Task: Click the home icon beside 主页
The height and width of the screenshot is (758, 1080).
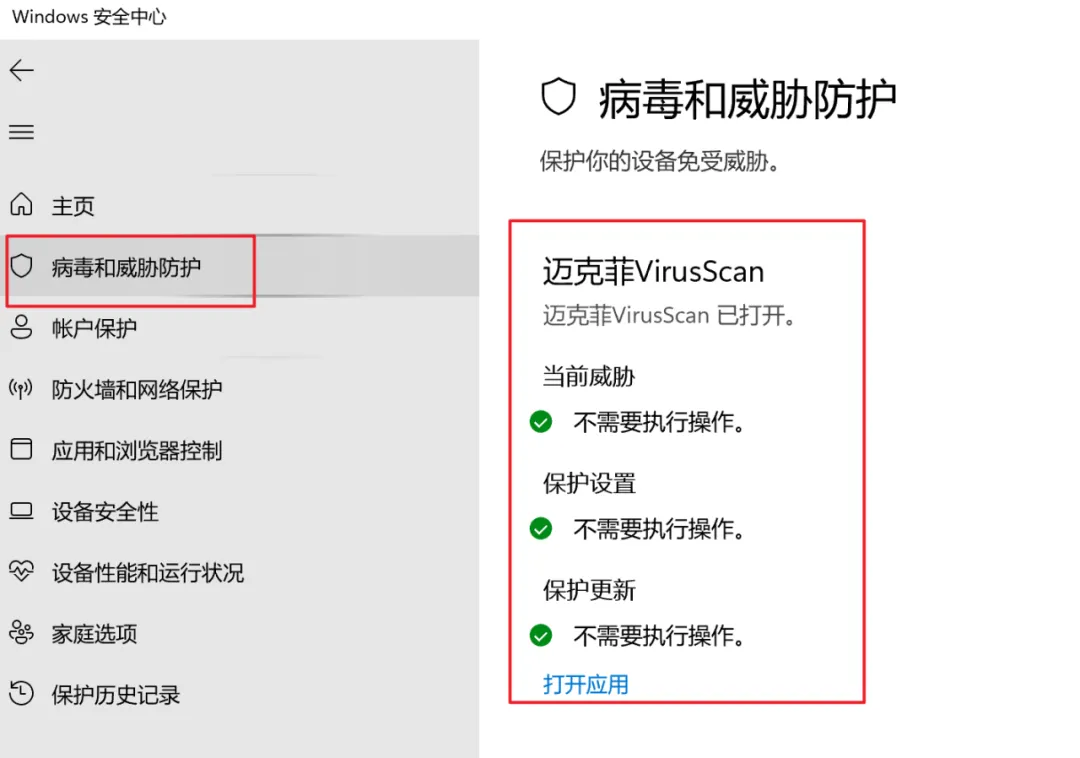Action: 21,204
